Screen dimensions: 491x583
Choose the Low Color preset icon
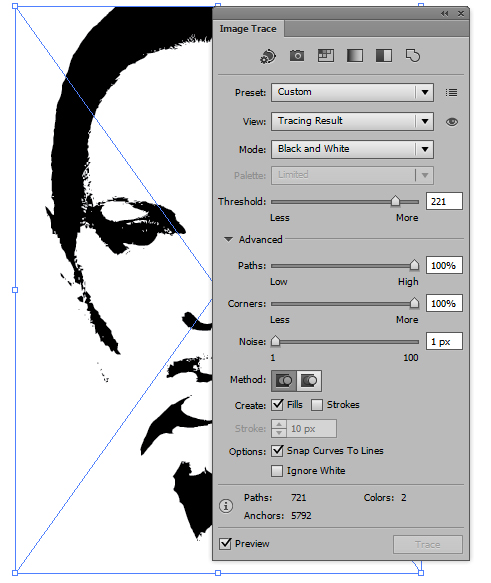tap(326, 56)
